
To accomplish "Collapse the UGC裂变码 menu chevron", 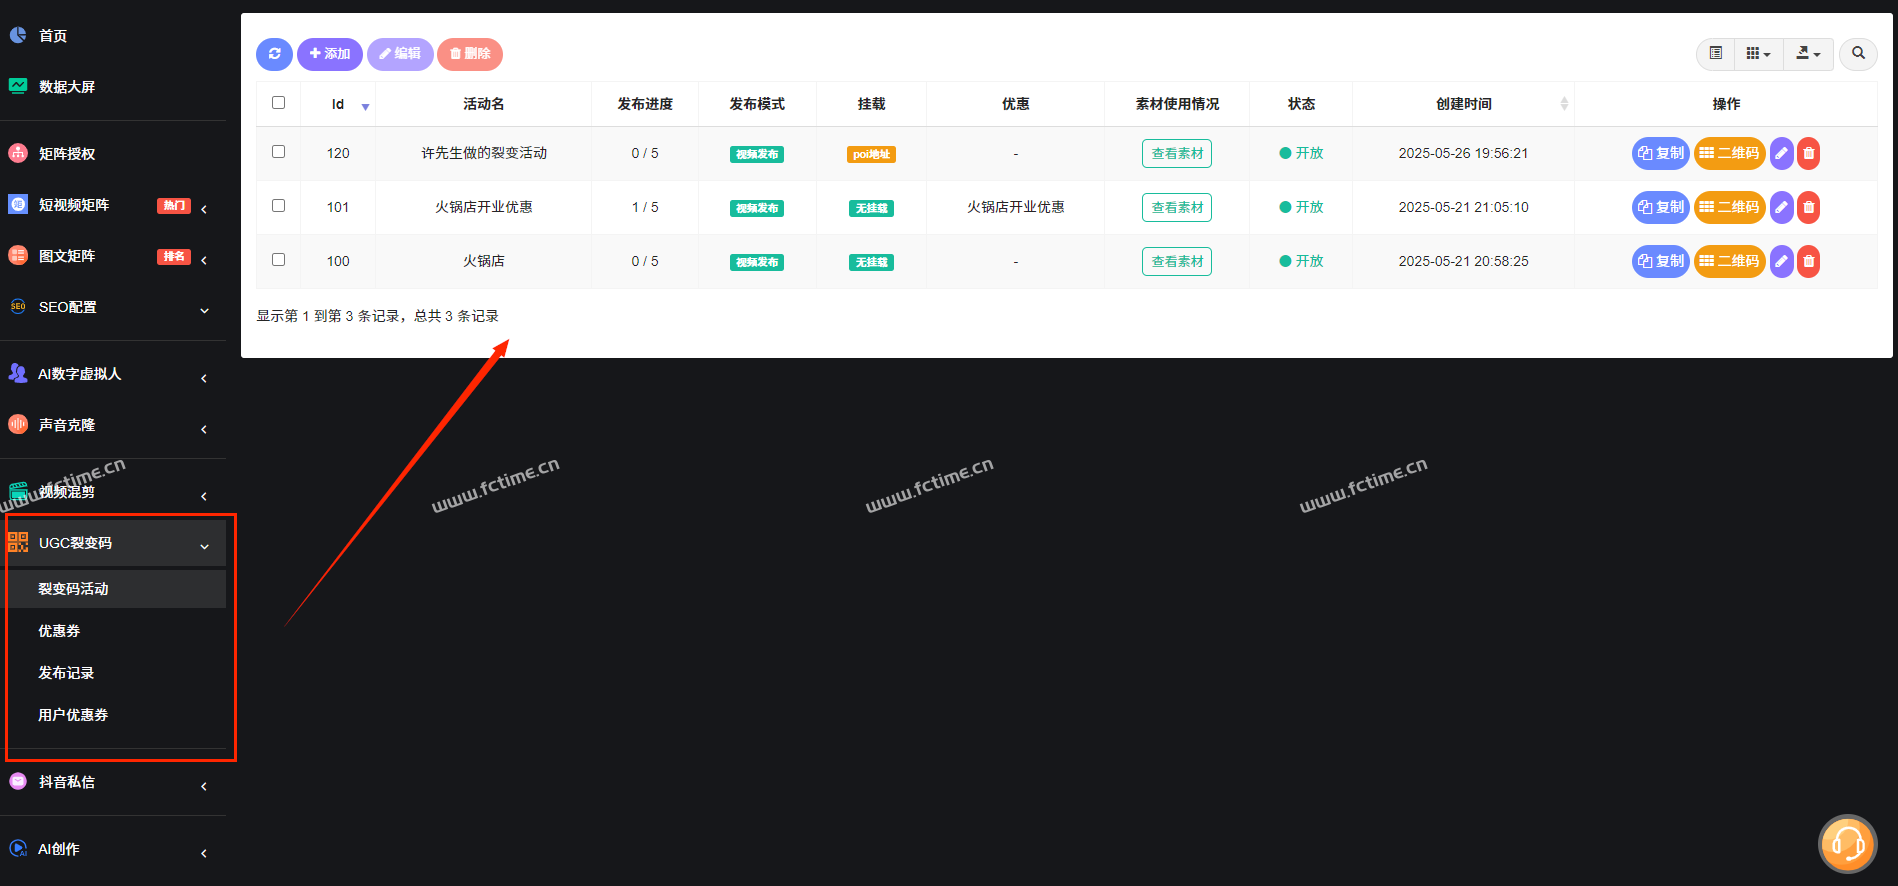I will (x=204, y=547).
